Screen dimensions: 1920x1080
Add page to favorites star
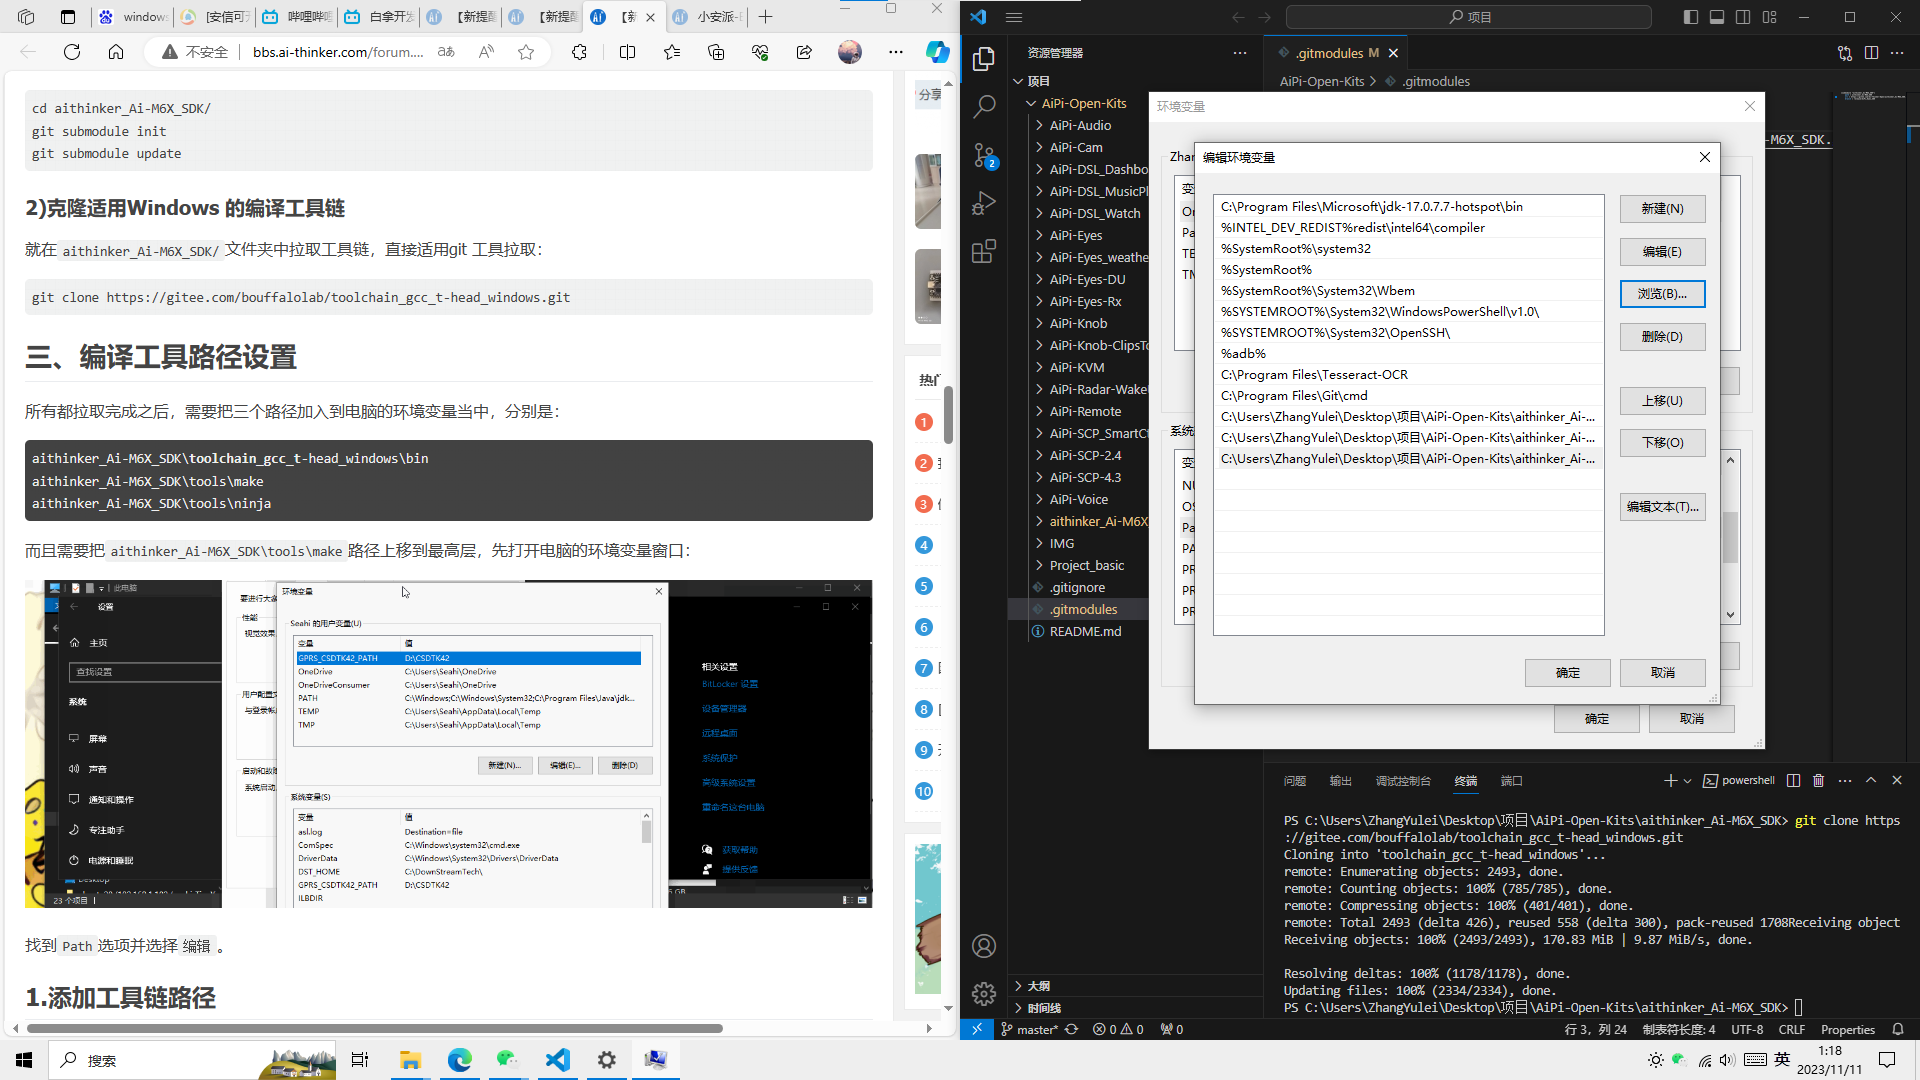[526, 52]
